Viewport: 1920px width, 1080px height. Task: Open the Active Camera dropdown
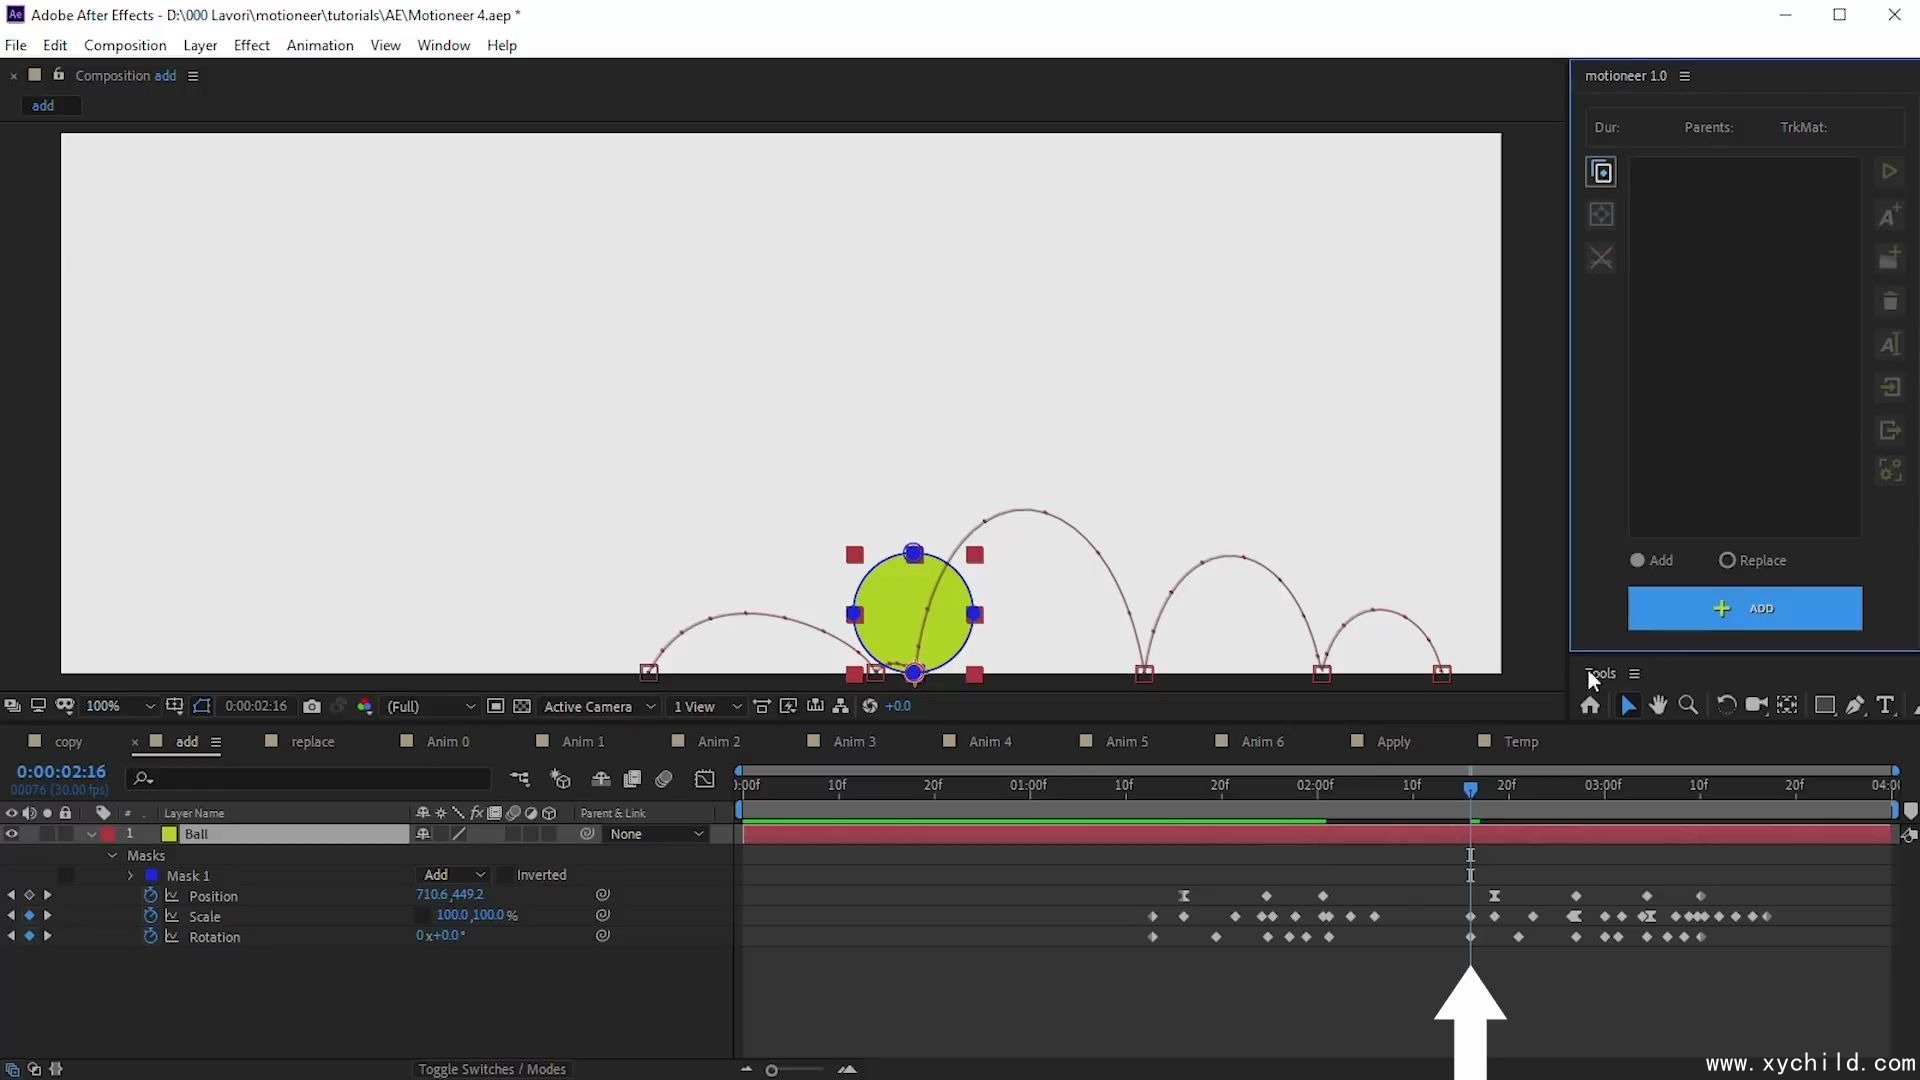pyautogui.click(x=598, y=706)
